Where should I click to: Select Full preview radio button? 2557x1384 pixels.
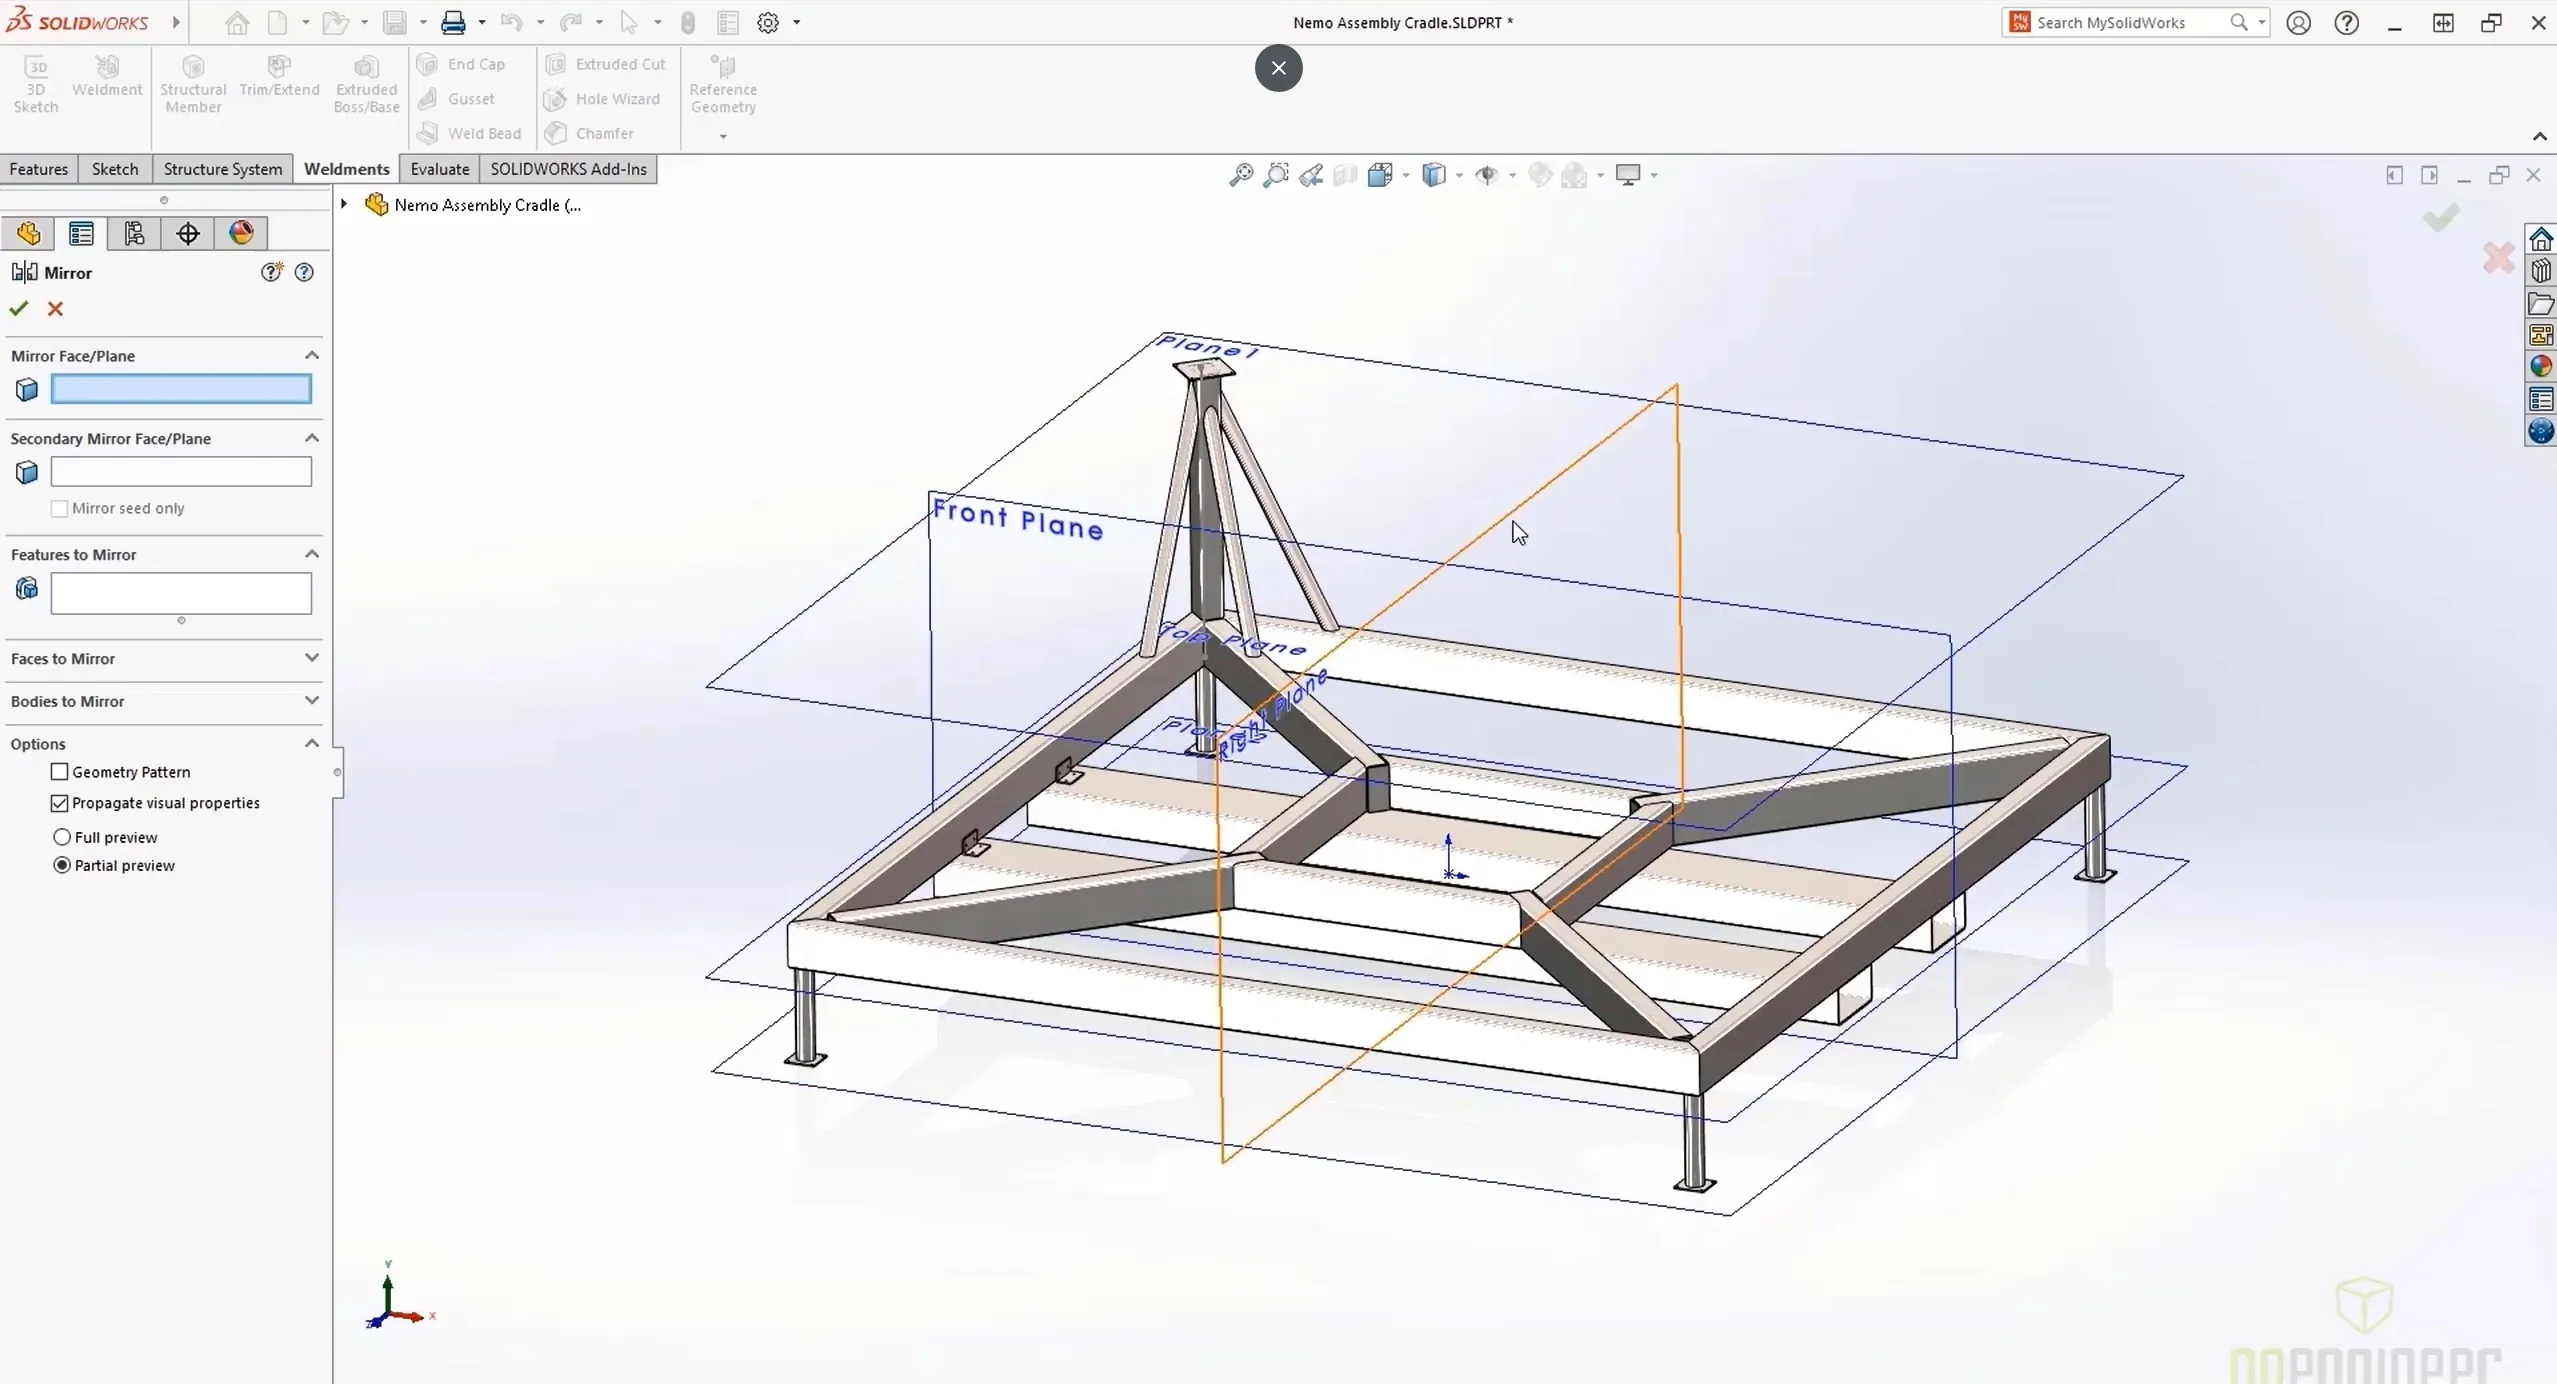61,837
